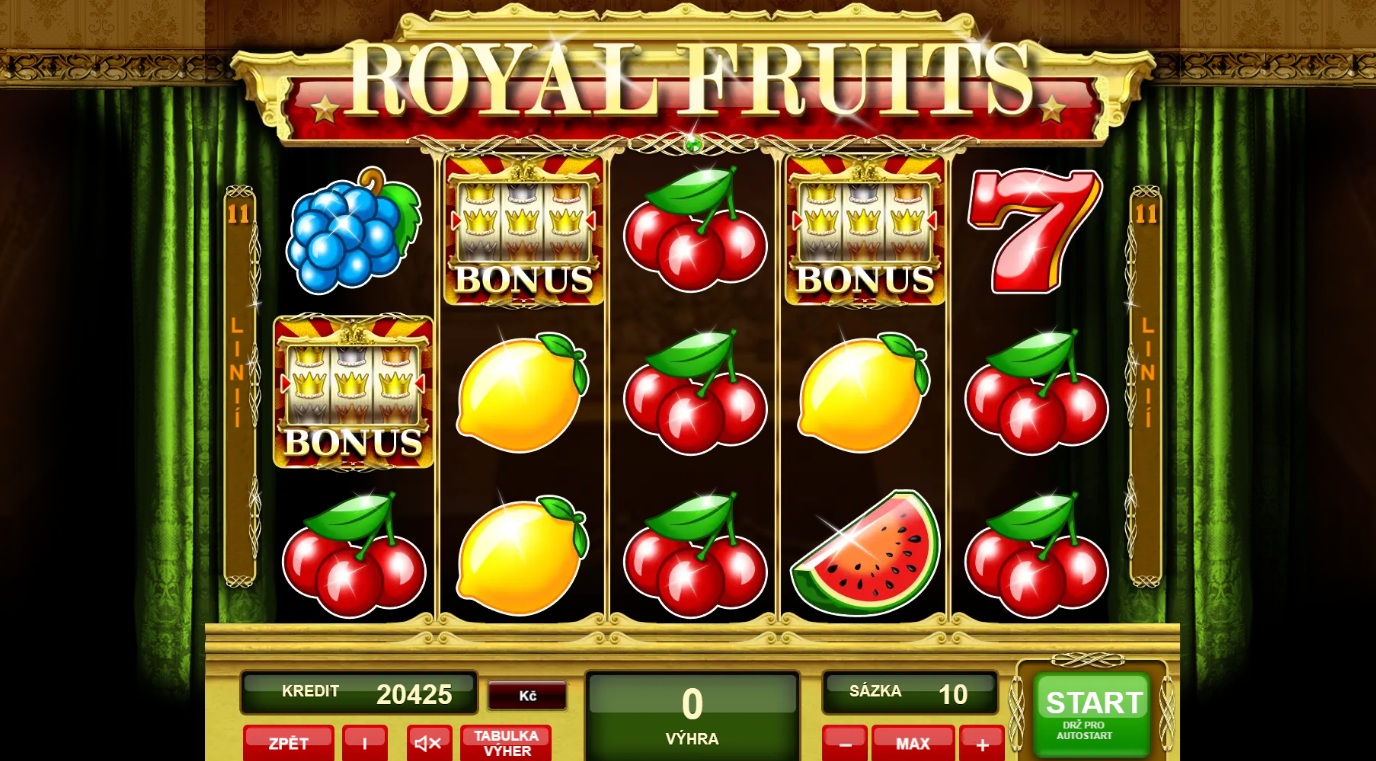Increase bet with plus button
The image size is (1376, 761).
982,743
